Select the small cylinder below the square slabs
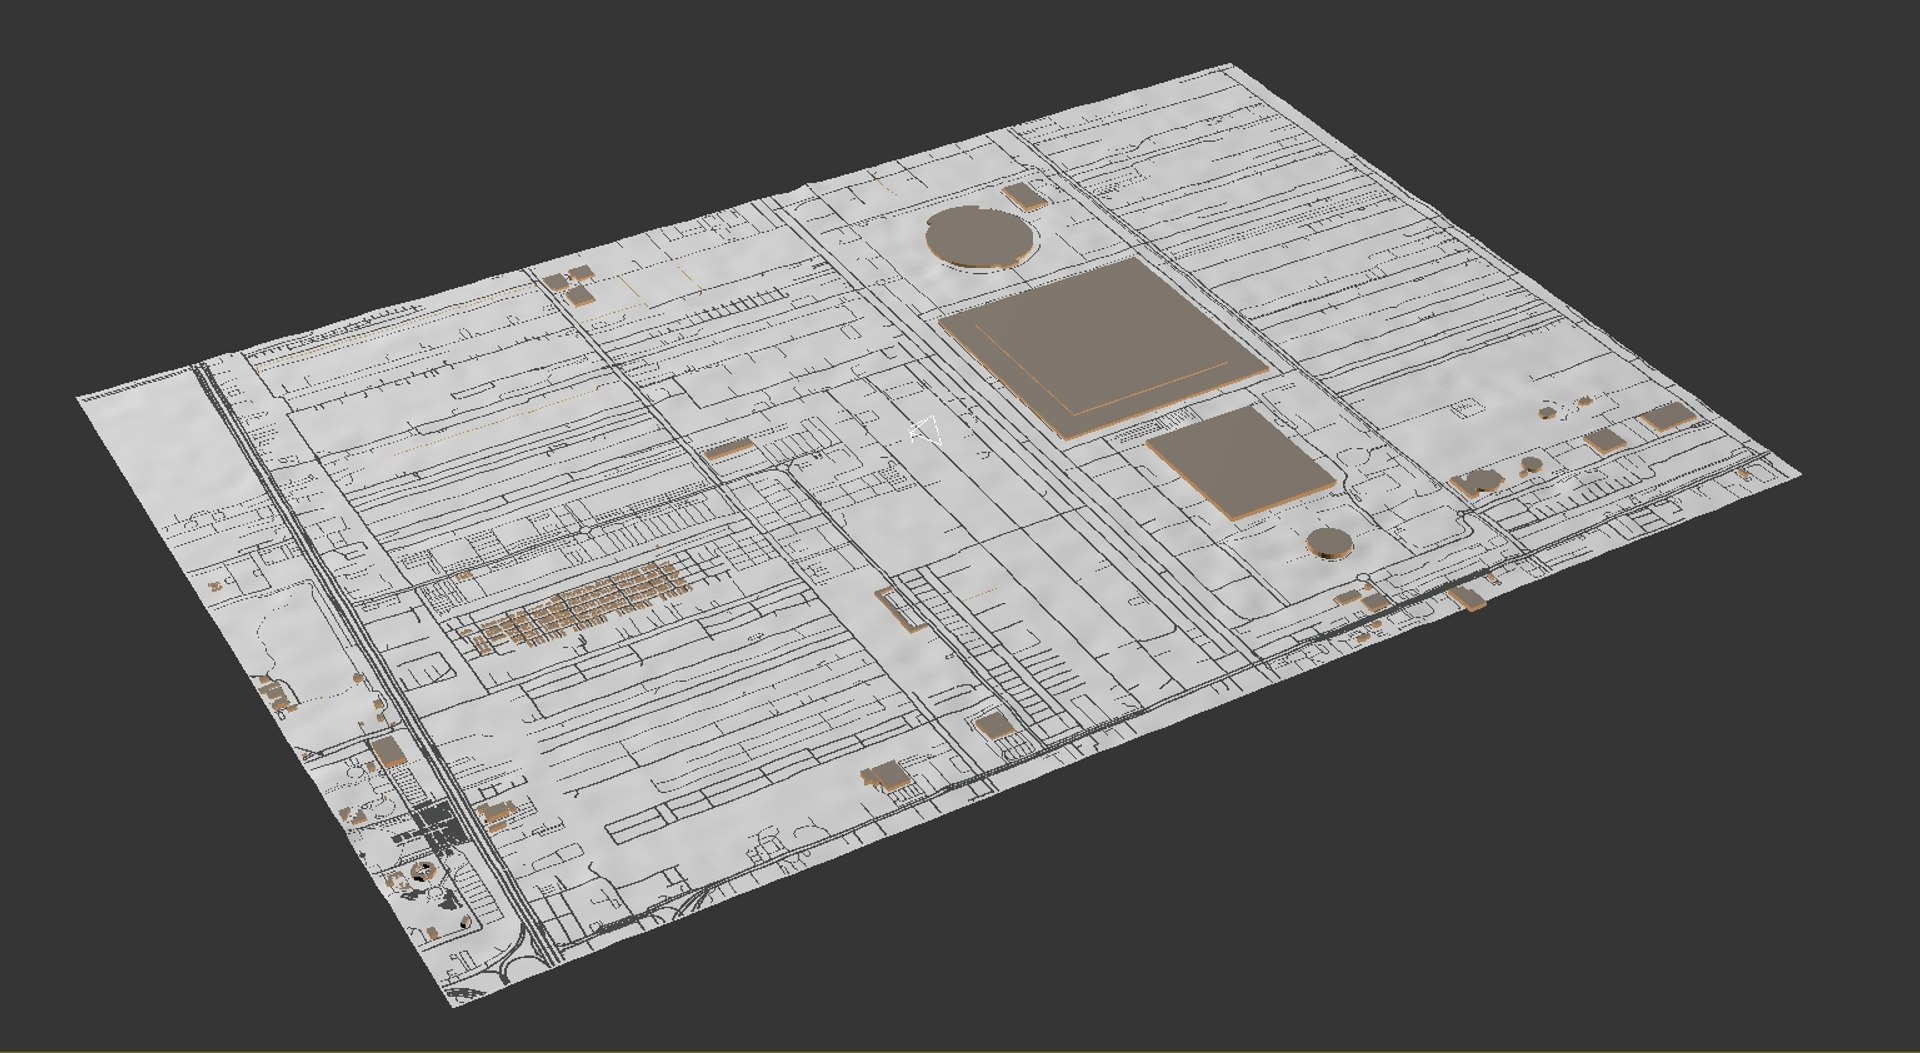 coord(1330,544)
